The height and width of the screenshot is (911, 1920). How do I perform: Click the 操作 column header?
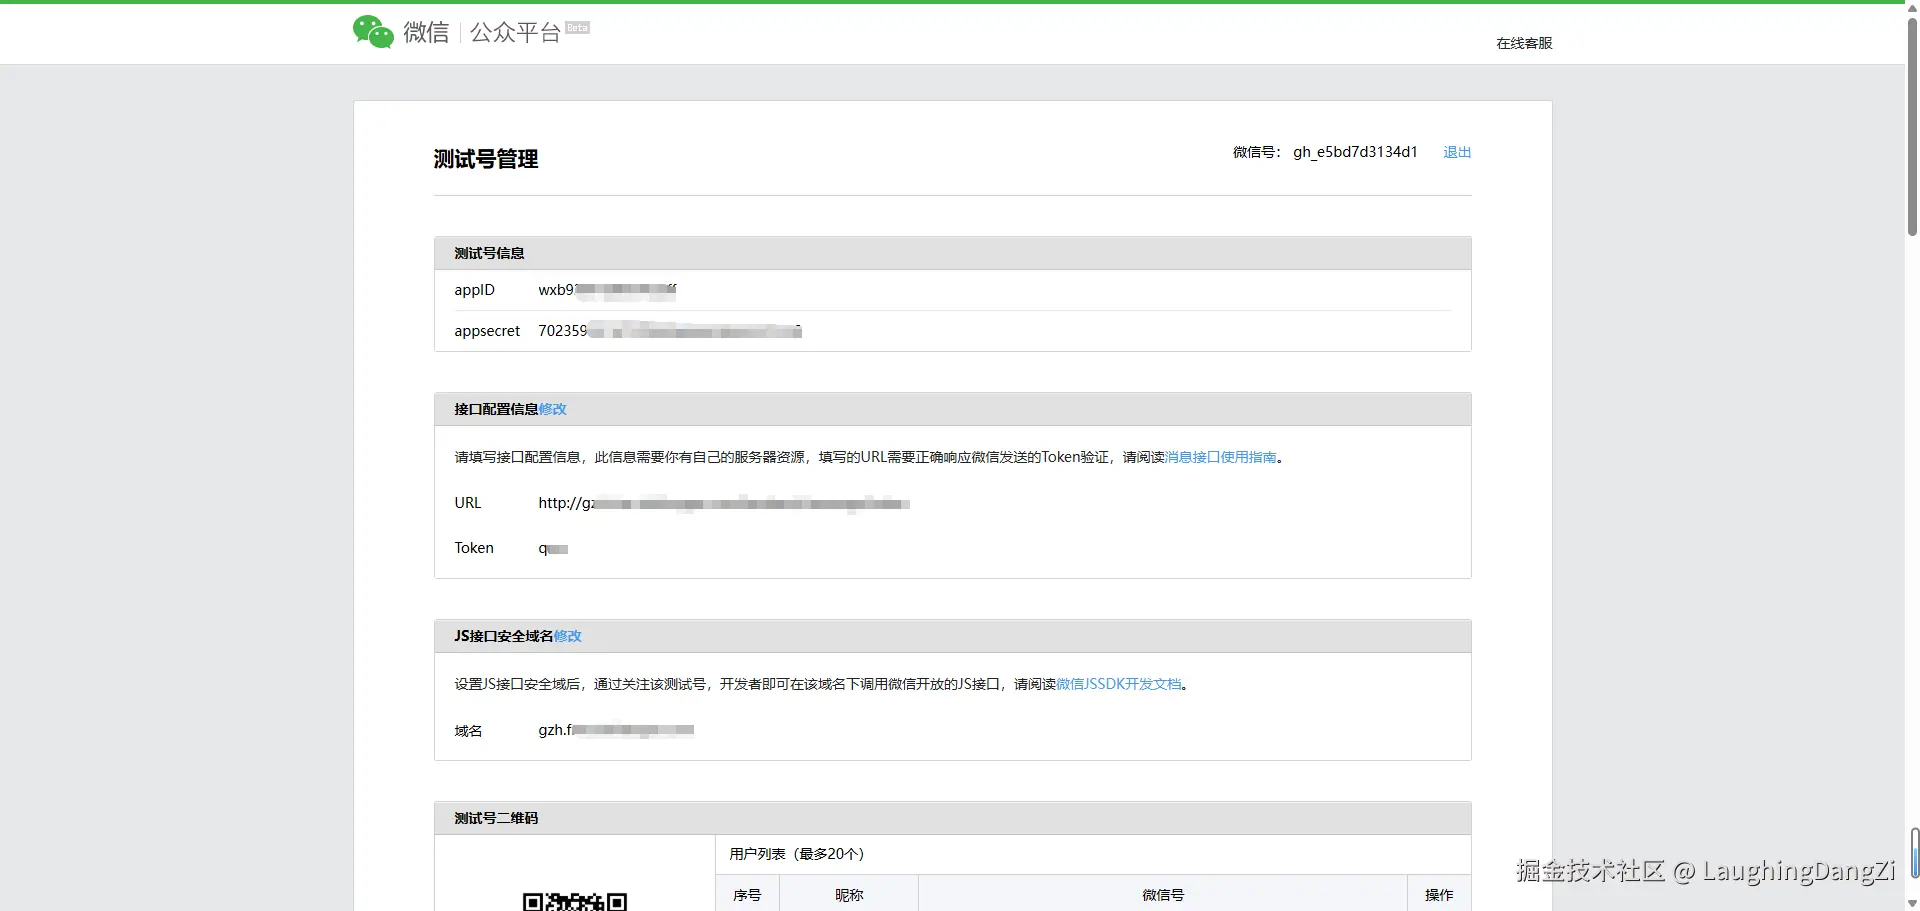point(1439,895)
